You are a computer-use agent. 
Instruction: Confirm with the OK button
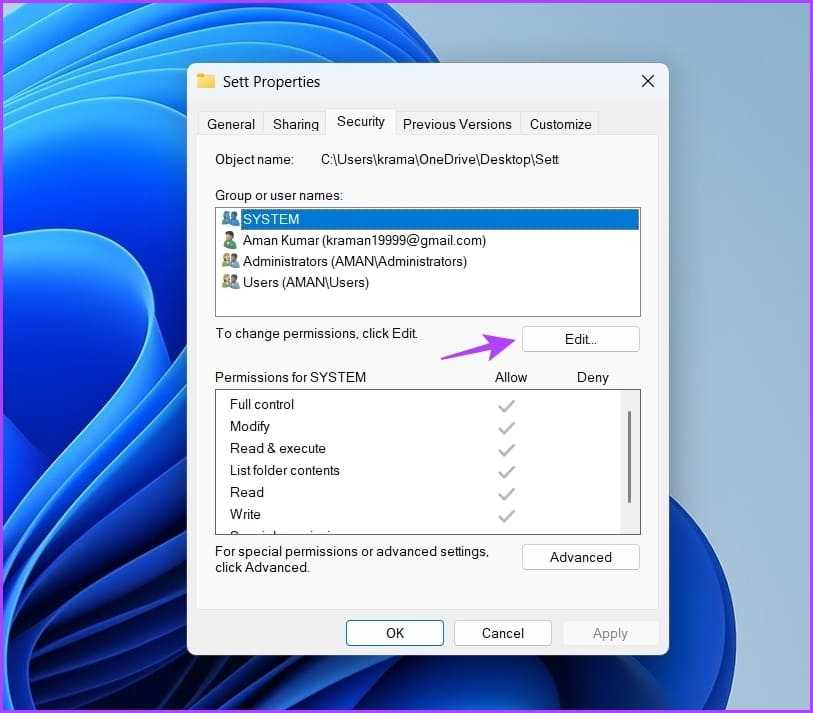click(395, 633)
